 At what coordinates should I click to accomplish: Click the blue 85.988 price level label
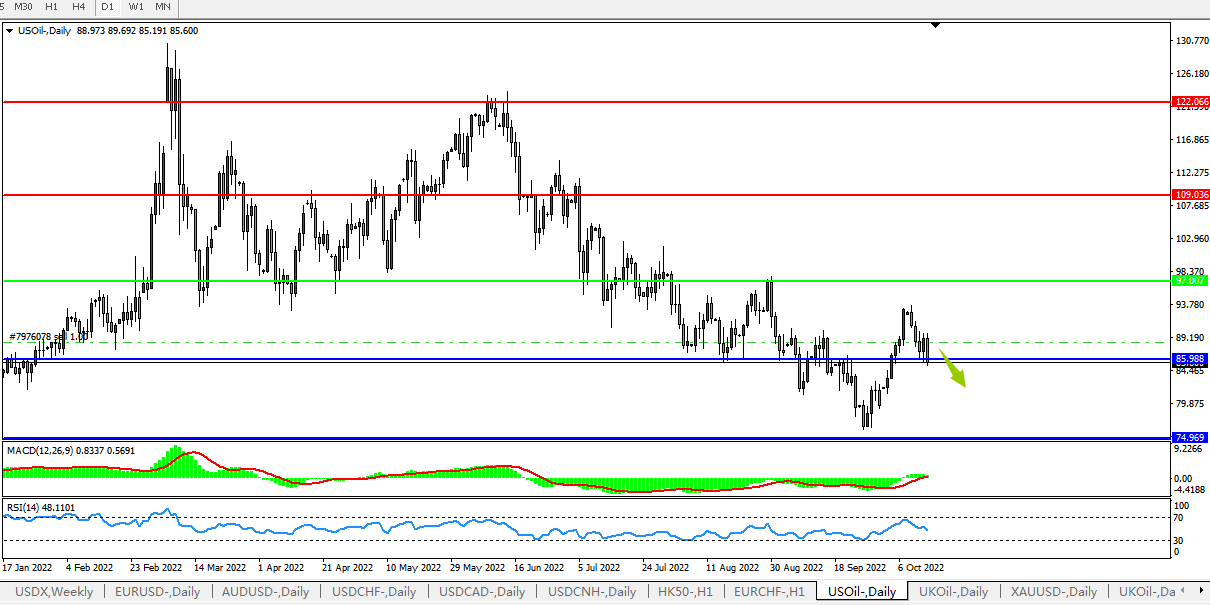(x=1192, y=358)
